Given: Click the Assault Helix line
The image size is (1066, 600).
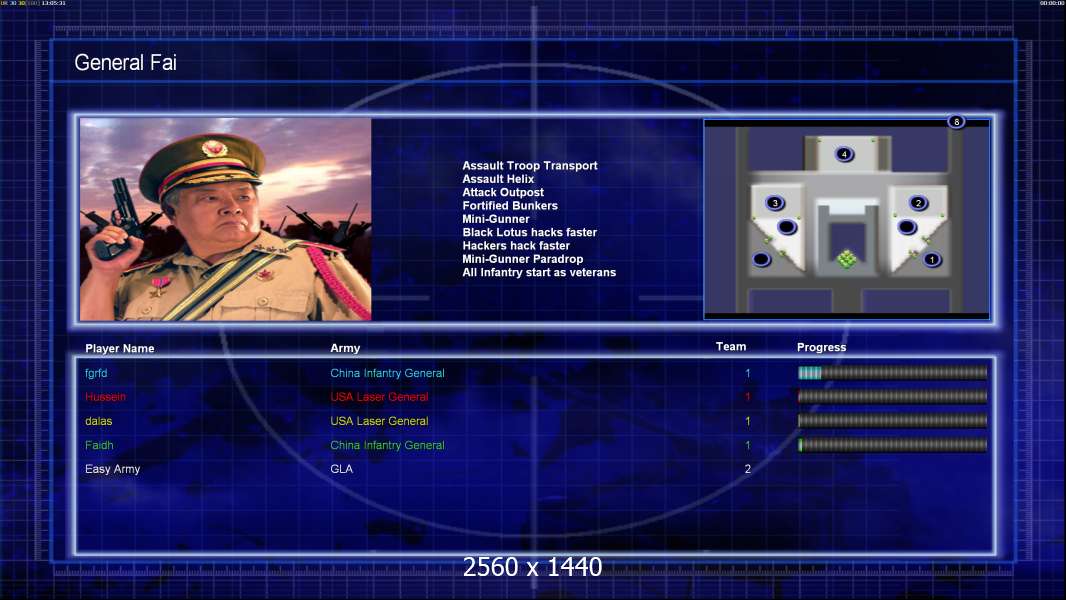Looking at the screenshot, I should [498, 179].
